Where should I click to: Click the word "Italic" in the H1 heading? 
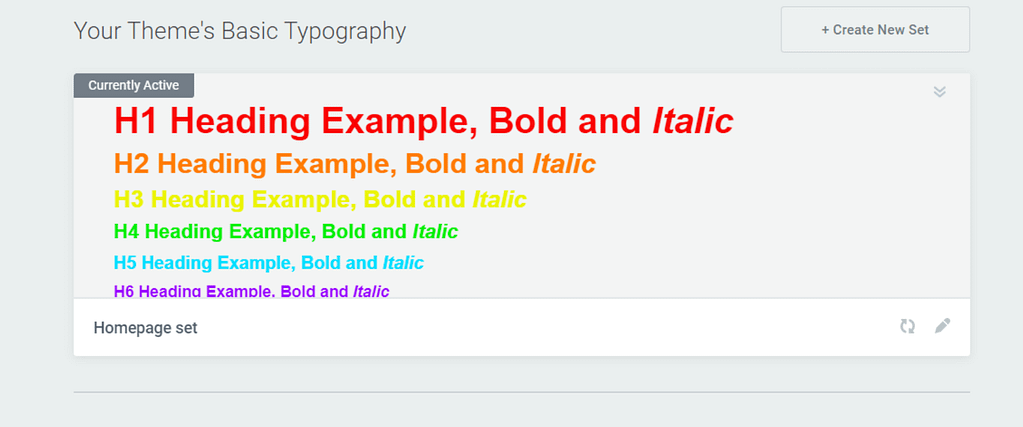[x=692, y=122]
